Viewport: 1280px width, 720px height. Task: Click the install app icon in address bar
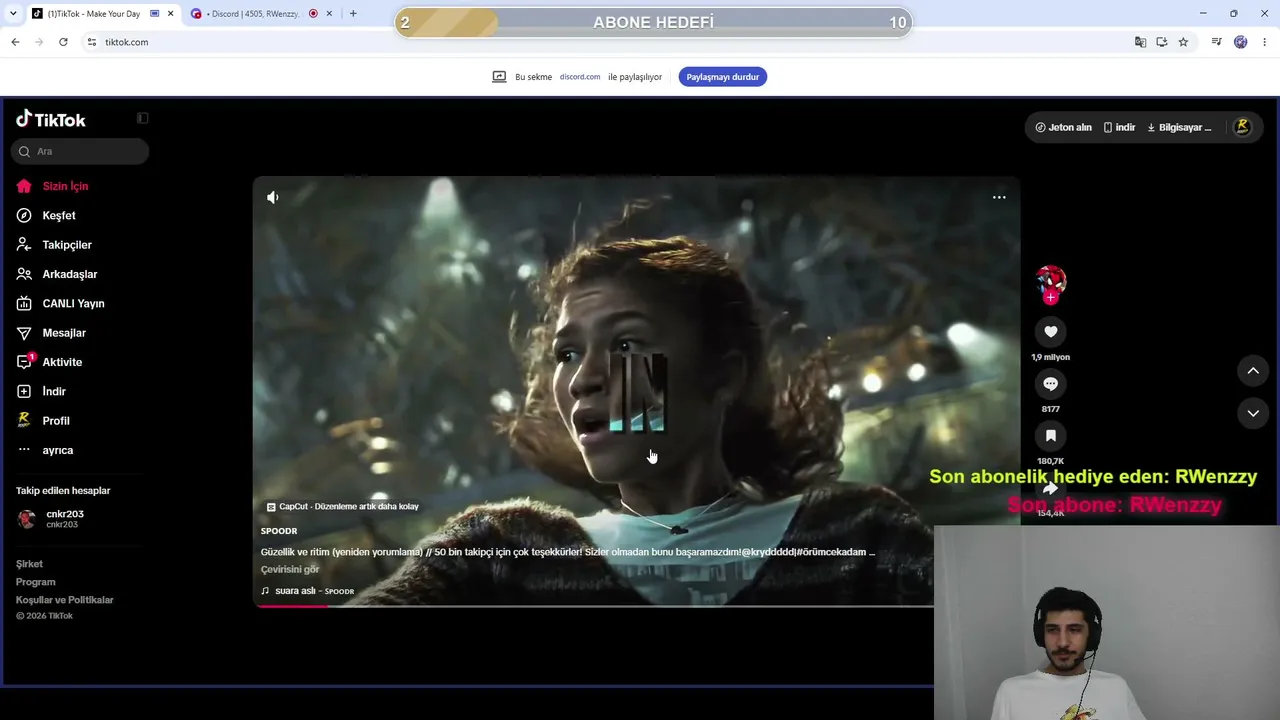1162,42
